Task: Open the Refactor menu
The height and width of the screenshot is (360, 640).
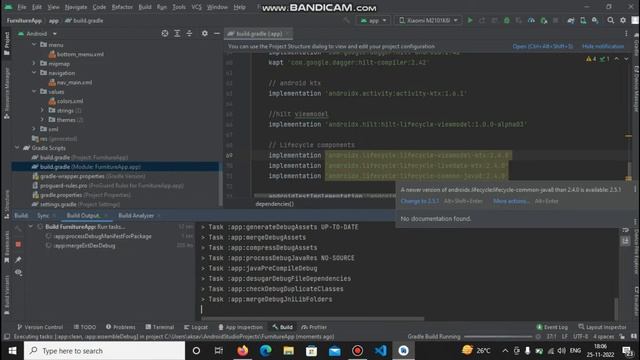Action: tap(122, 7)
